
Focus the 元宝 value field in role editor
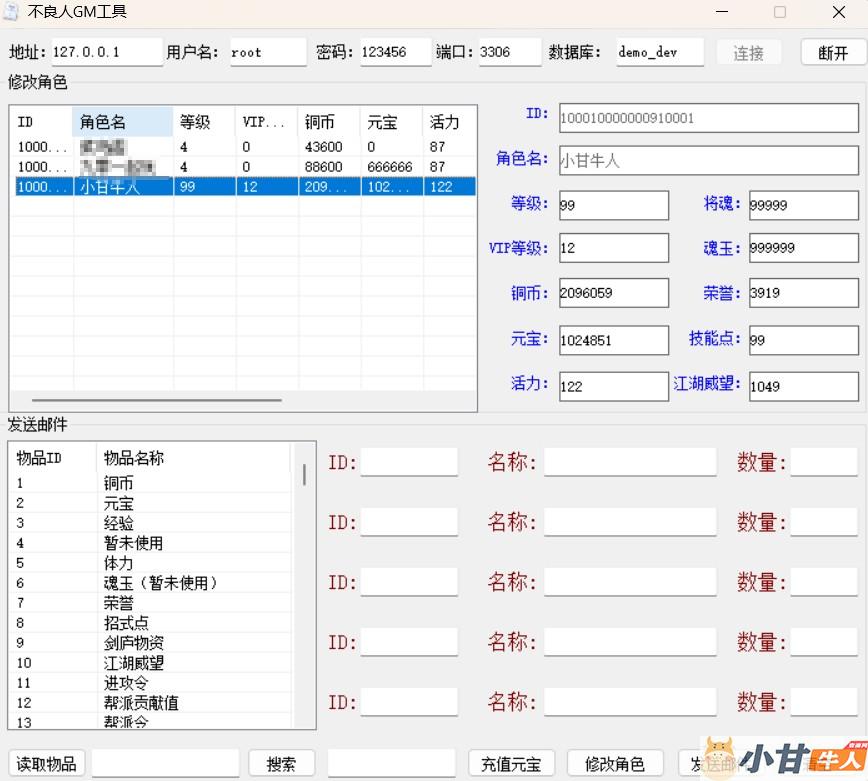(x=613, y=340)
